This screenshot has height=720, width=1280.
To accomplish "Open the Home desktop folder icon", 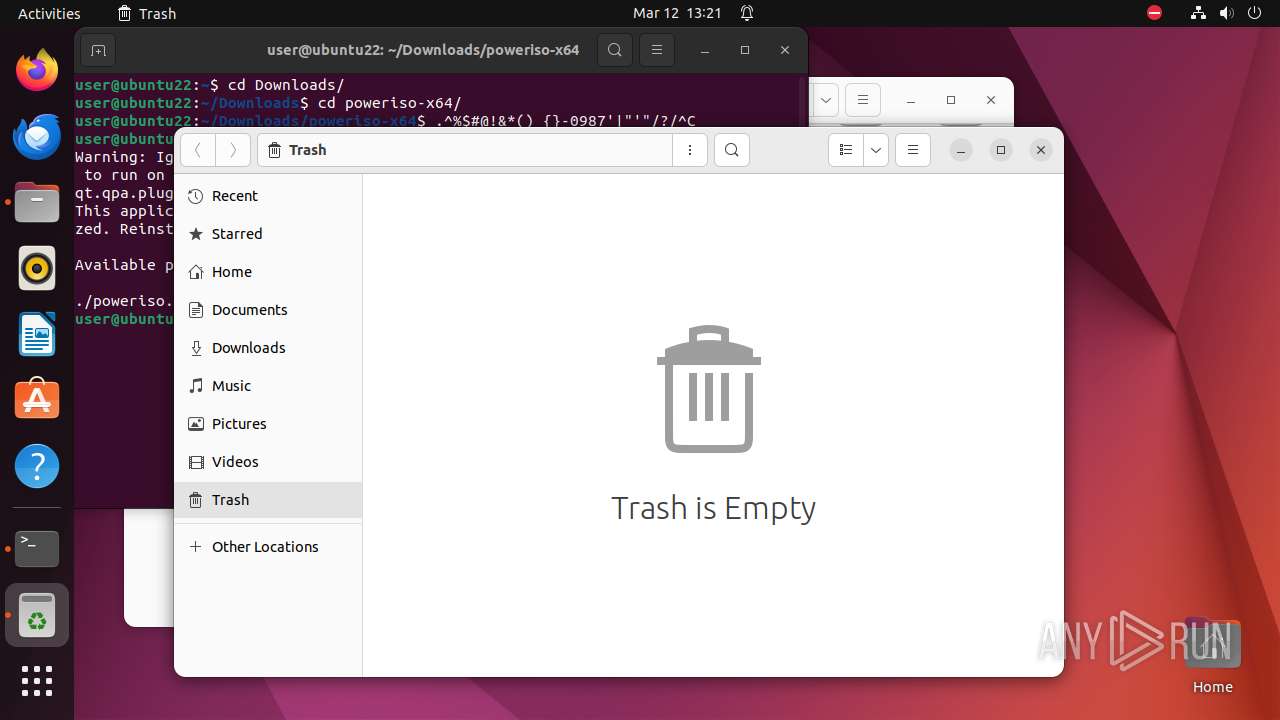I will [x=1212, y=655].
